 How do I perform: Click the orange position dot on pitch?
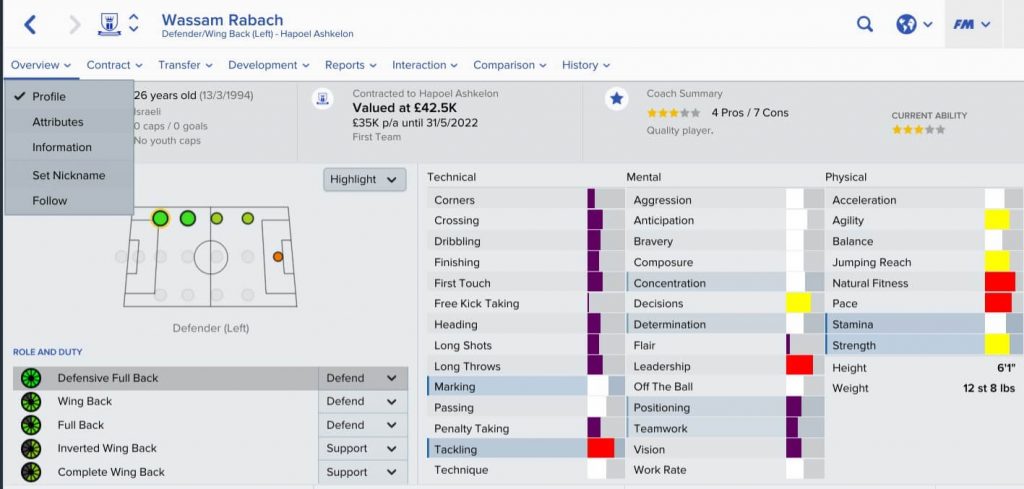277,257
